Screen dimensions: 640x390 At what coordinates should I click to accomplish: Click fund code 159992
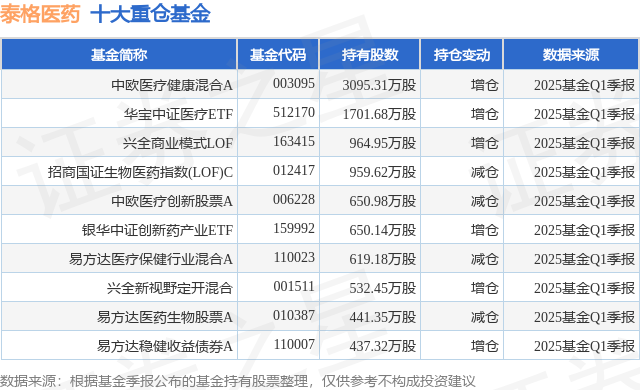294,228
